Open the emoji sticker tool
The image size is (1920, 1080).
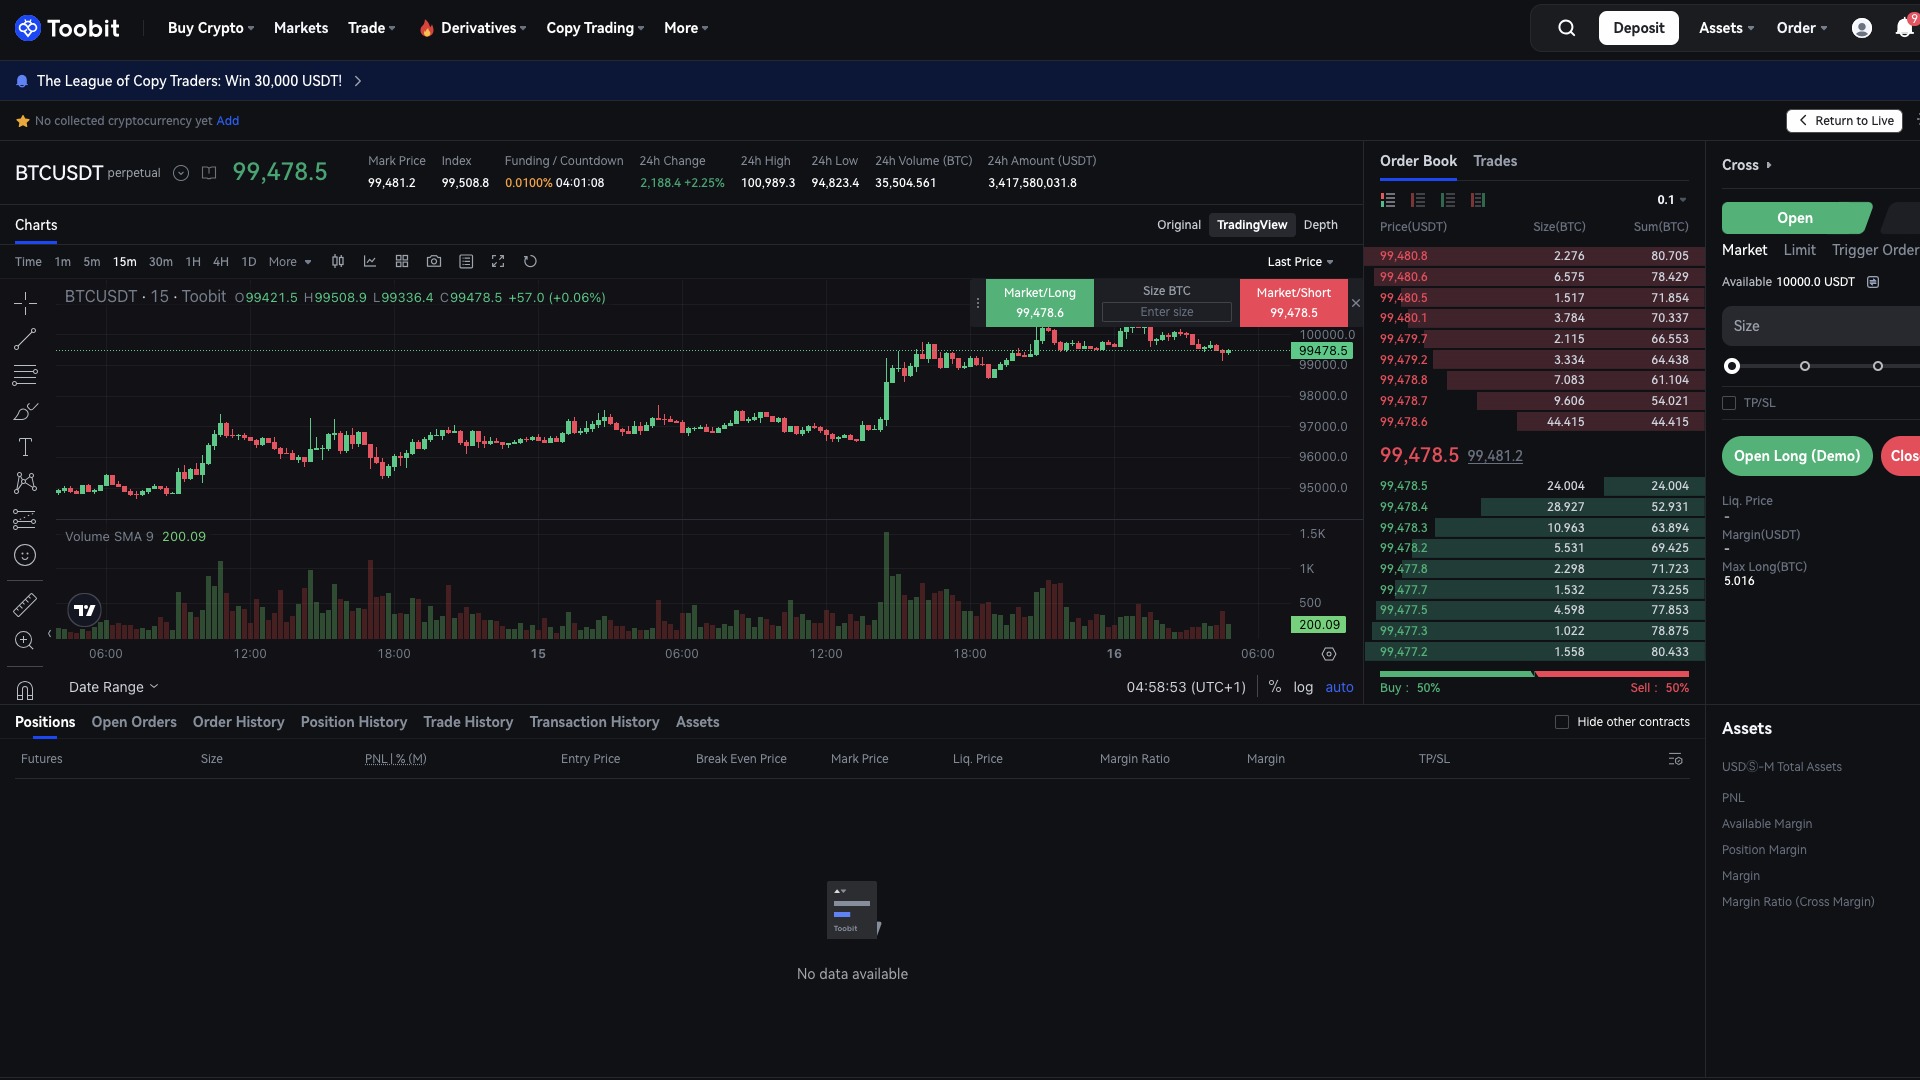click(x=25, y=555)
